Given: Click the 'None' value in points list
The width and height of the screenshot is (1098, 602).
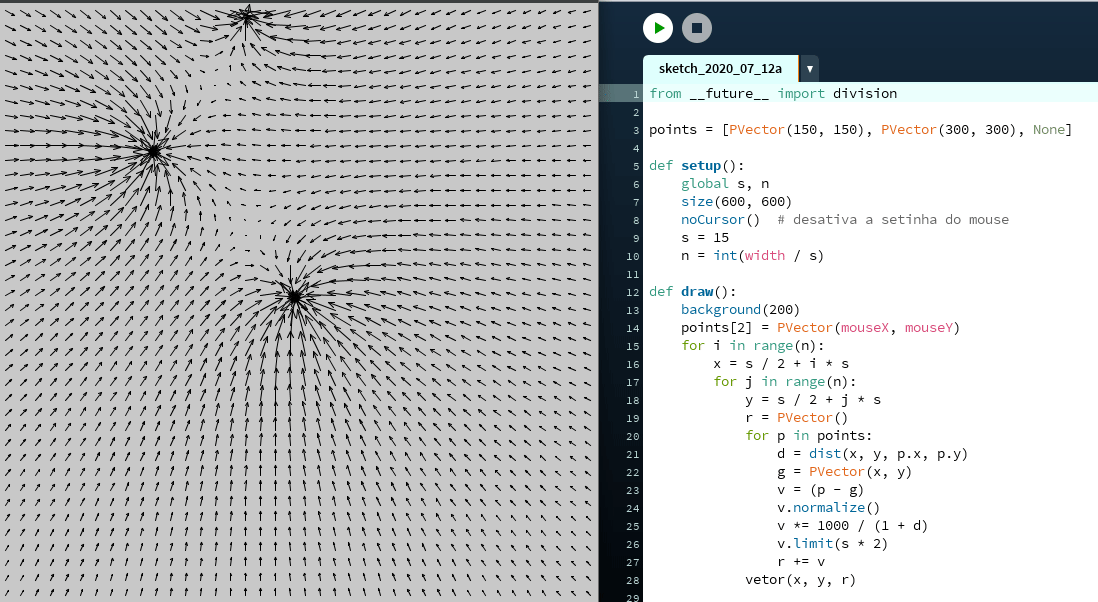Looking at the screenshot, I should pyautogui.click(x=1048, y=129).
